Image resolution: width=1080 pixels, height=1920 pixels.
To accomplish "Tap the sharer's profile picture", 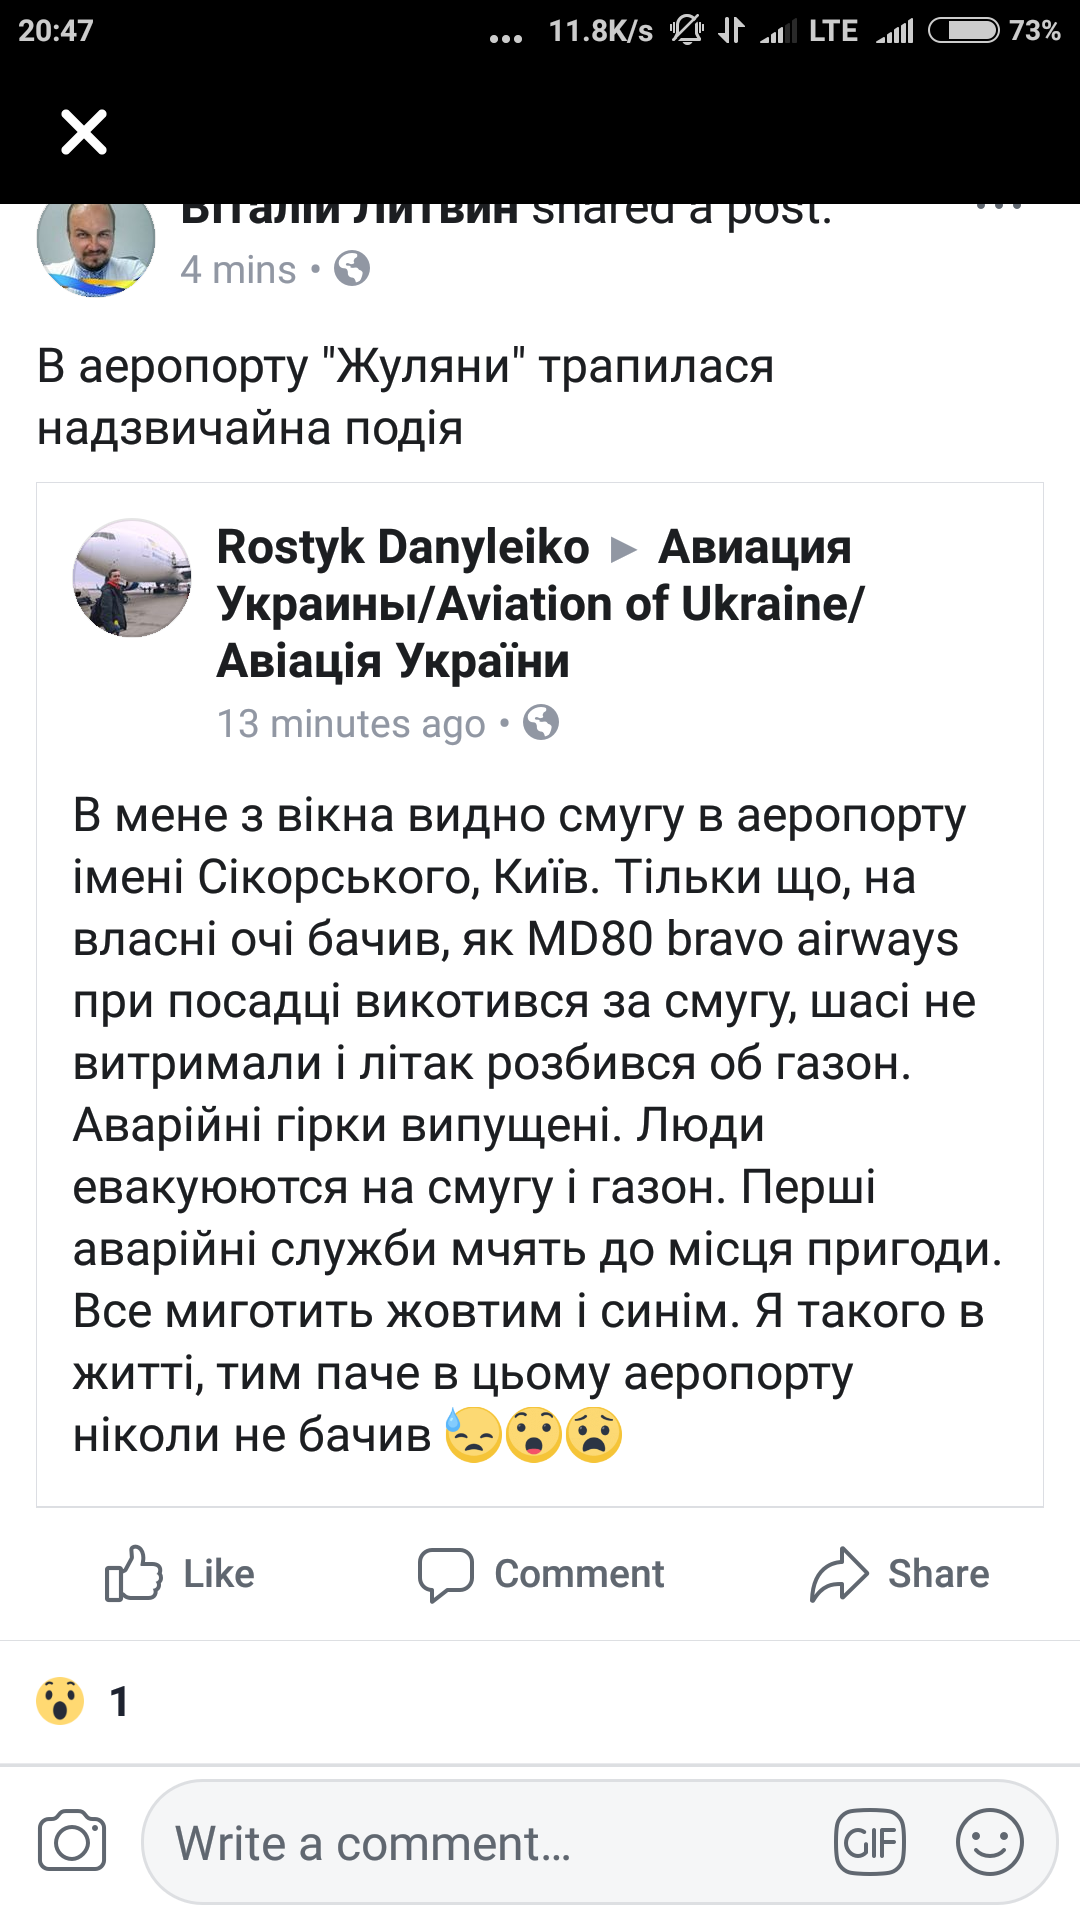I will (96, 246).
